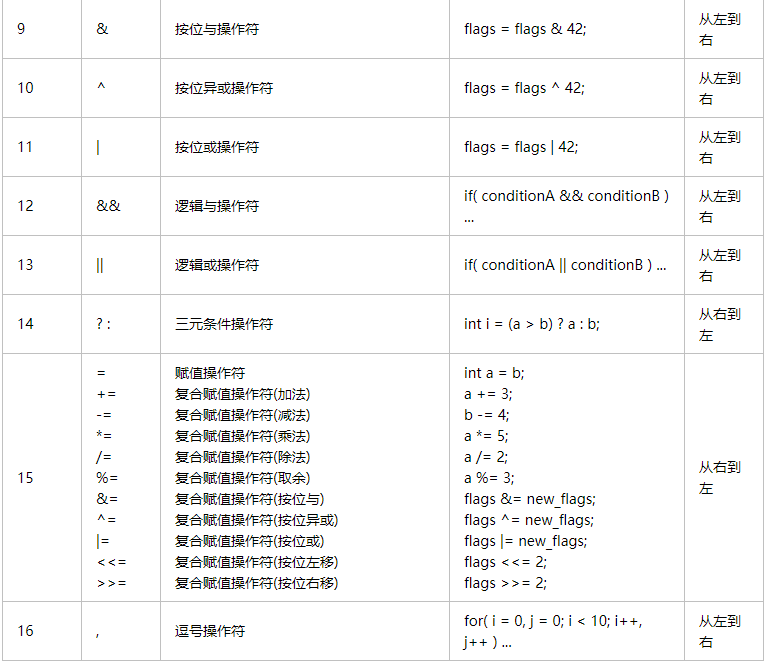Viewport: 766px width, 664px height.
Task: Click example flags = flags | 42;
Action: click(x=521, y=147)
